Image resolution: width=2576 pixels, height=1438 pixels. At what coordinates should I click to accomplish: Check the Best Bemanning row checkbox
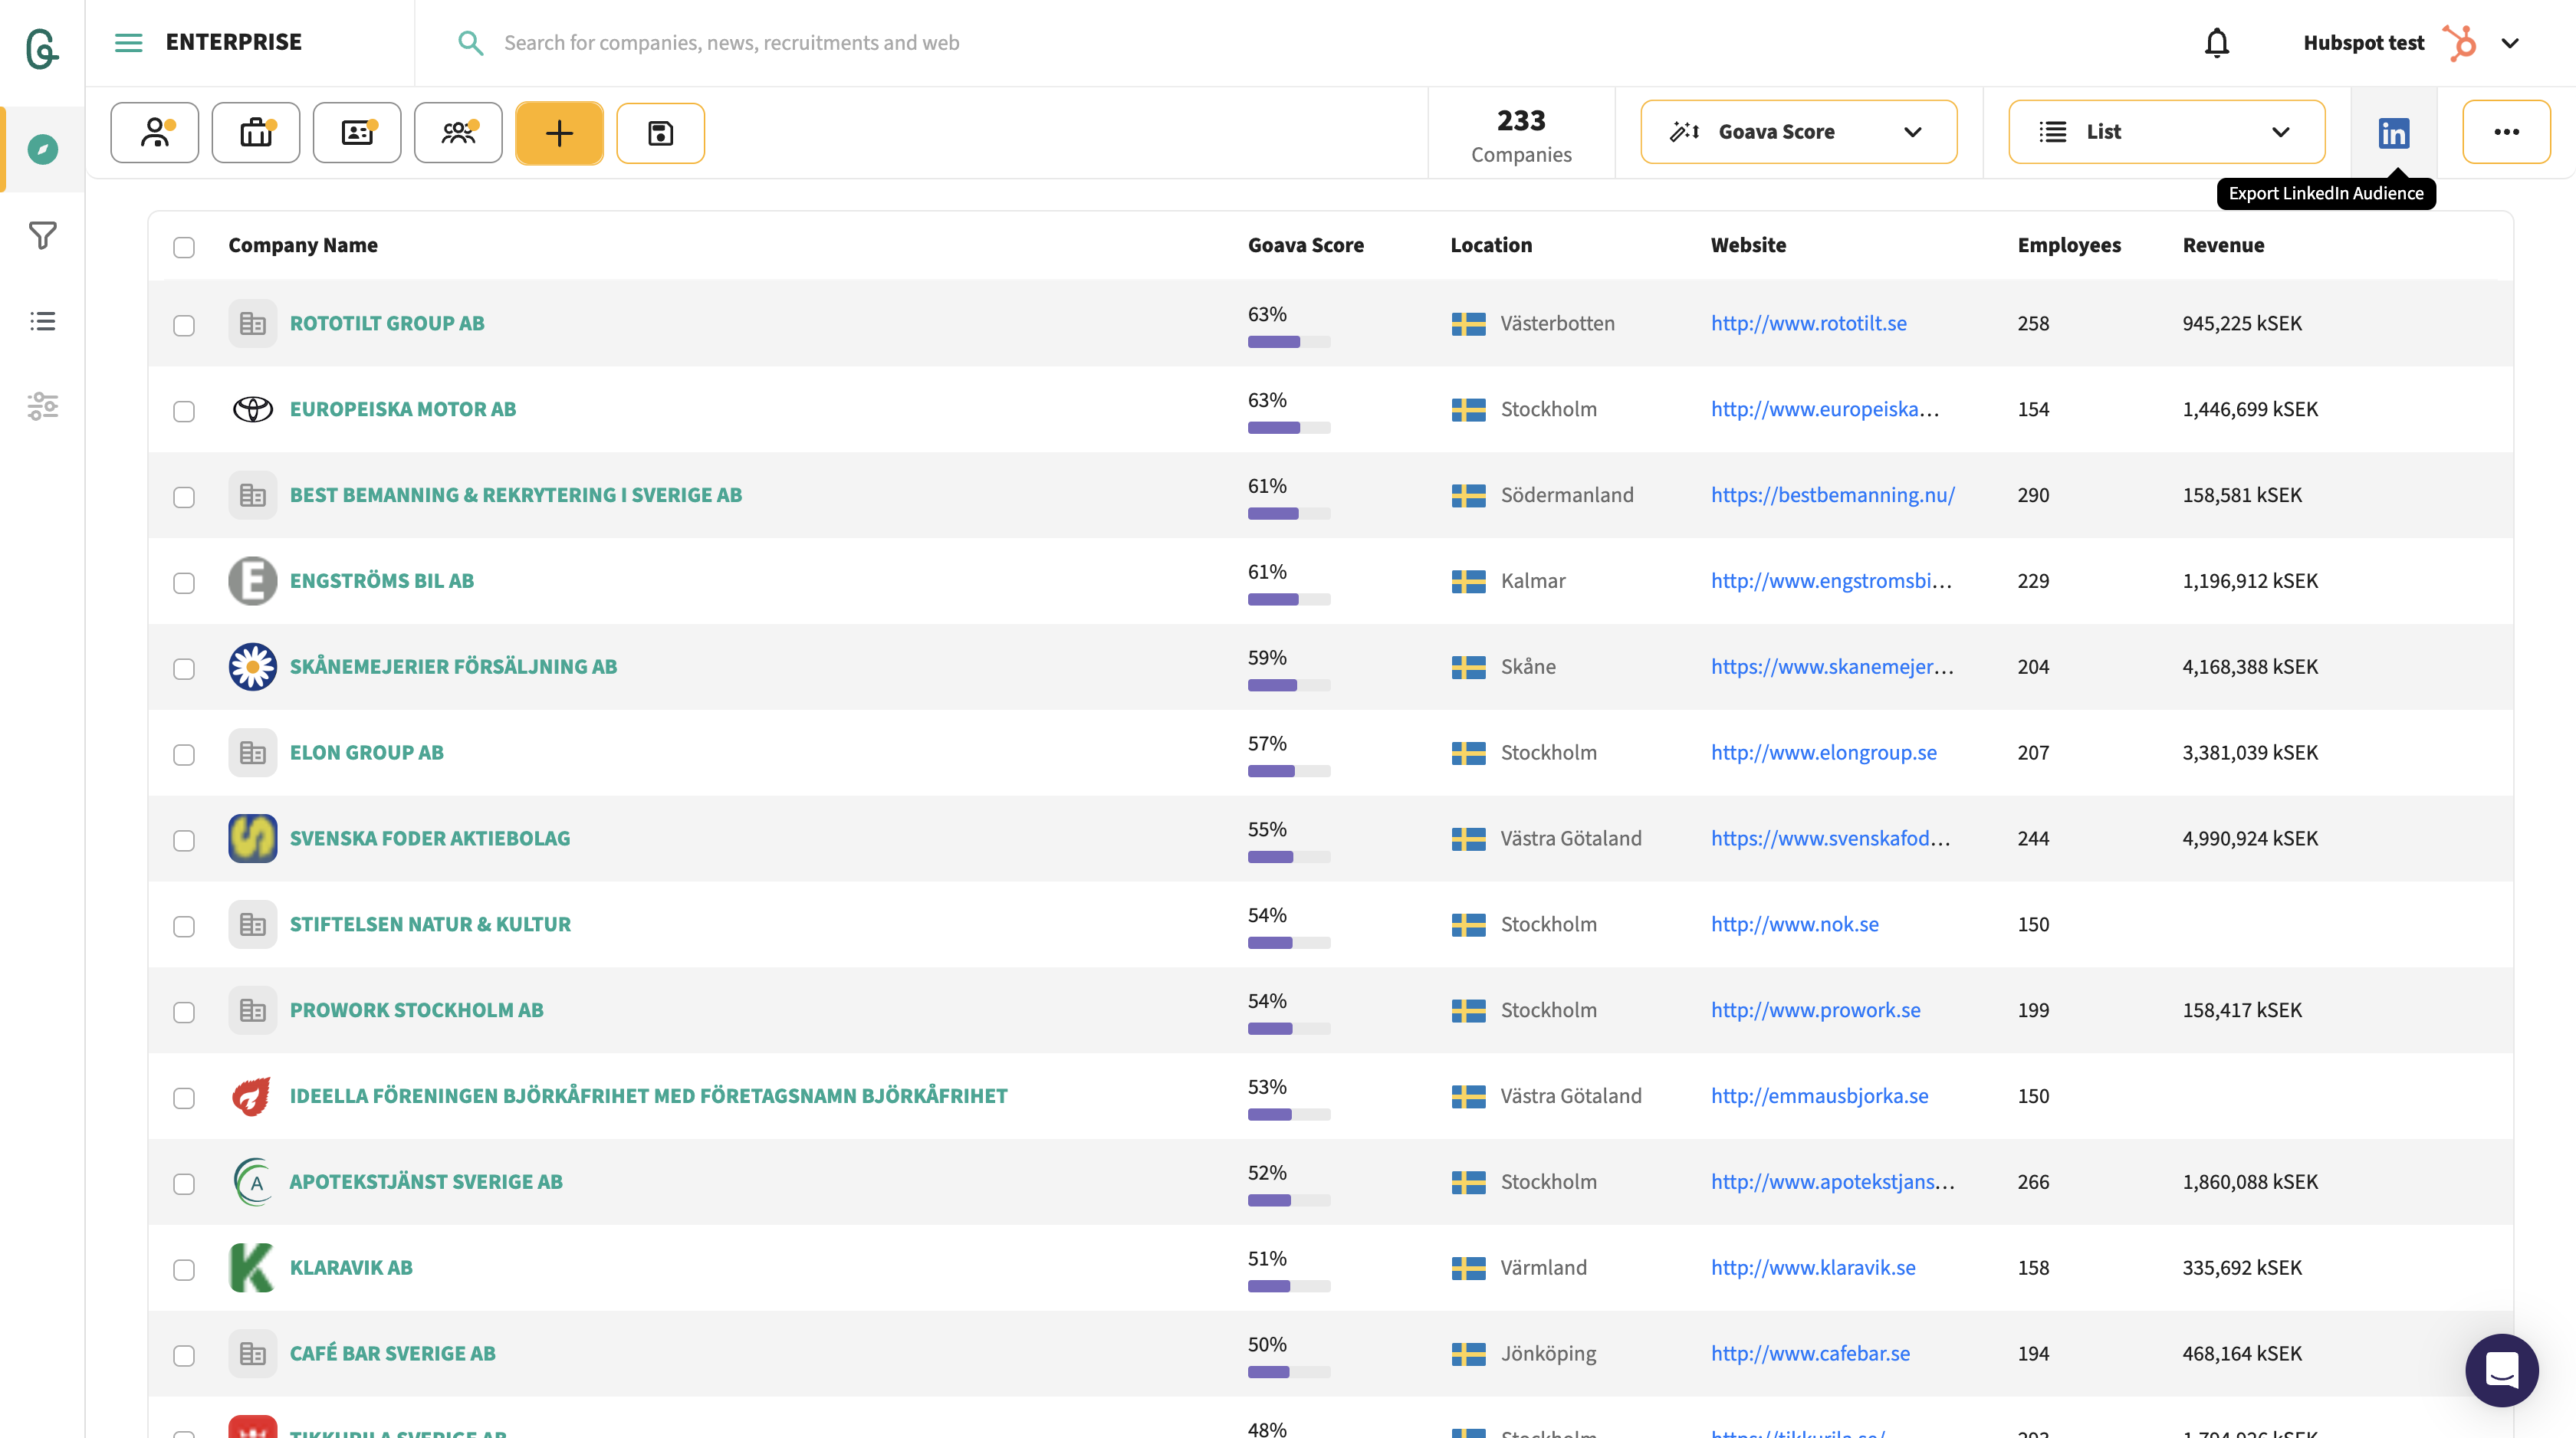coord(184,497)
